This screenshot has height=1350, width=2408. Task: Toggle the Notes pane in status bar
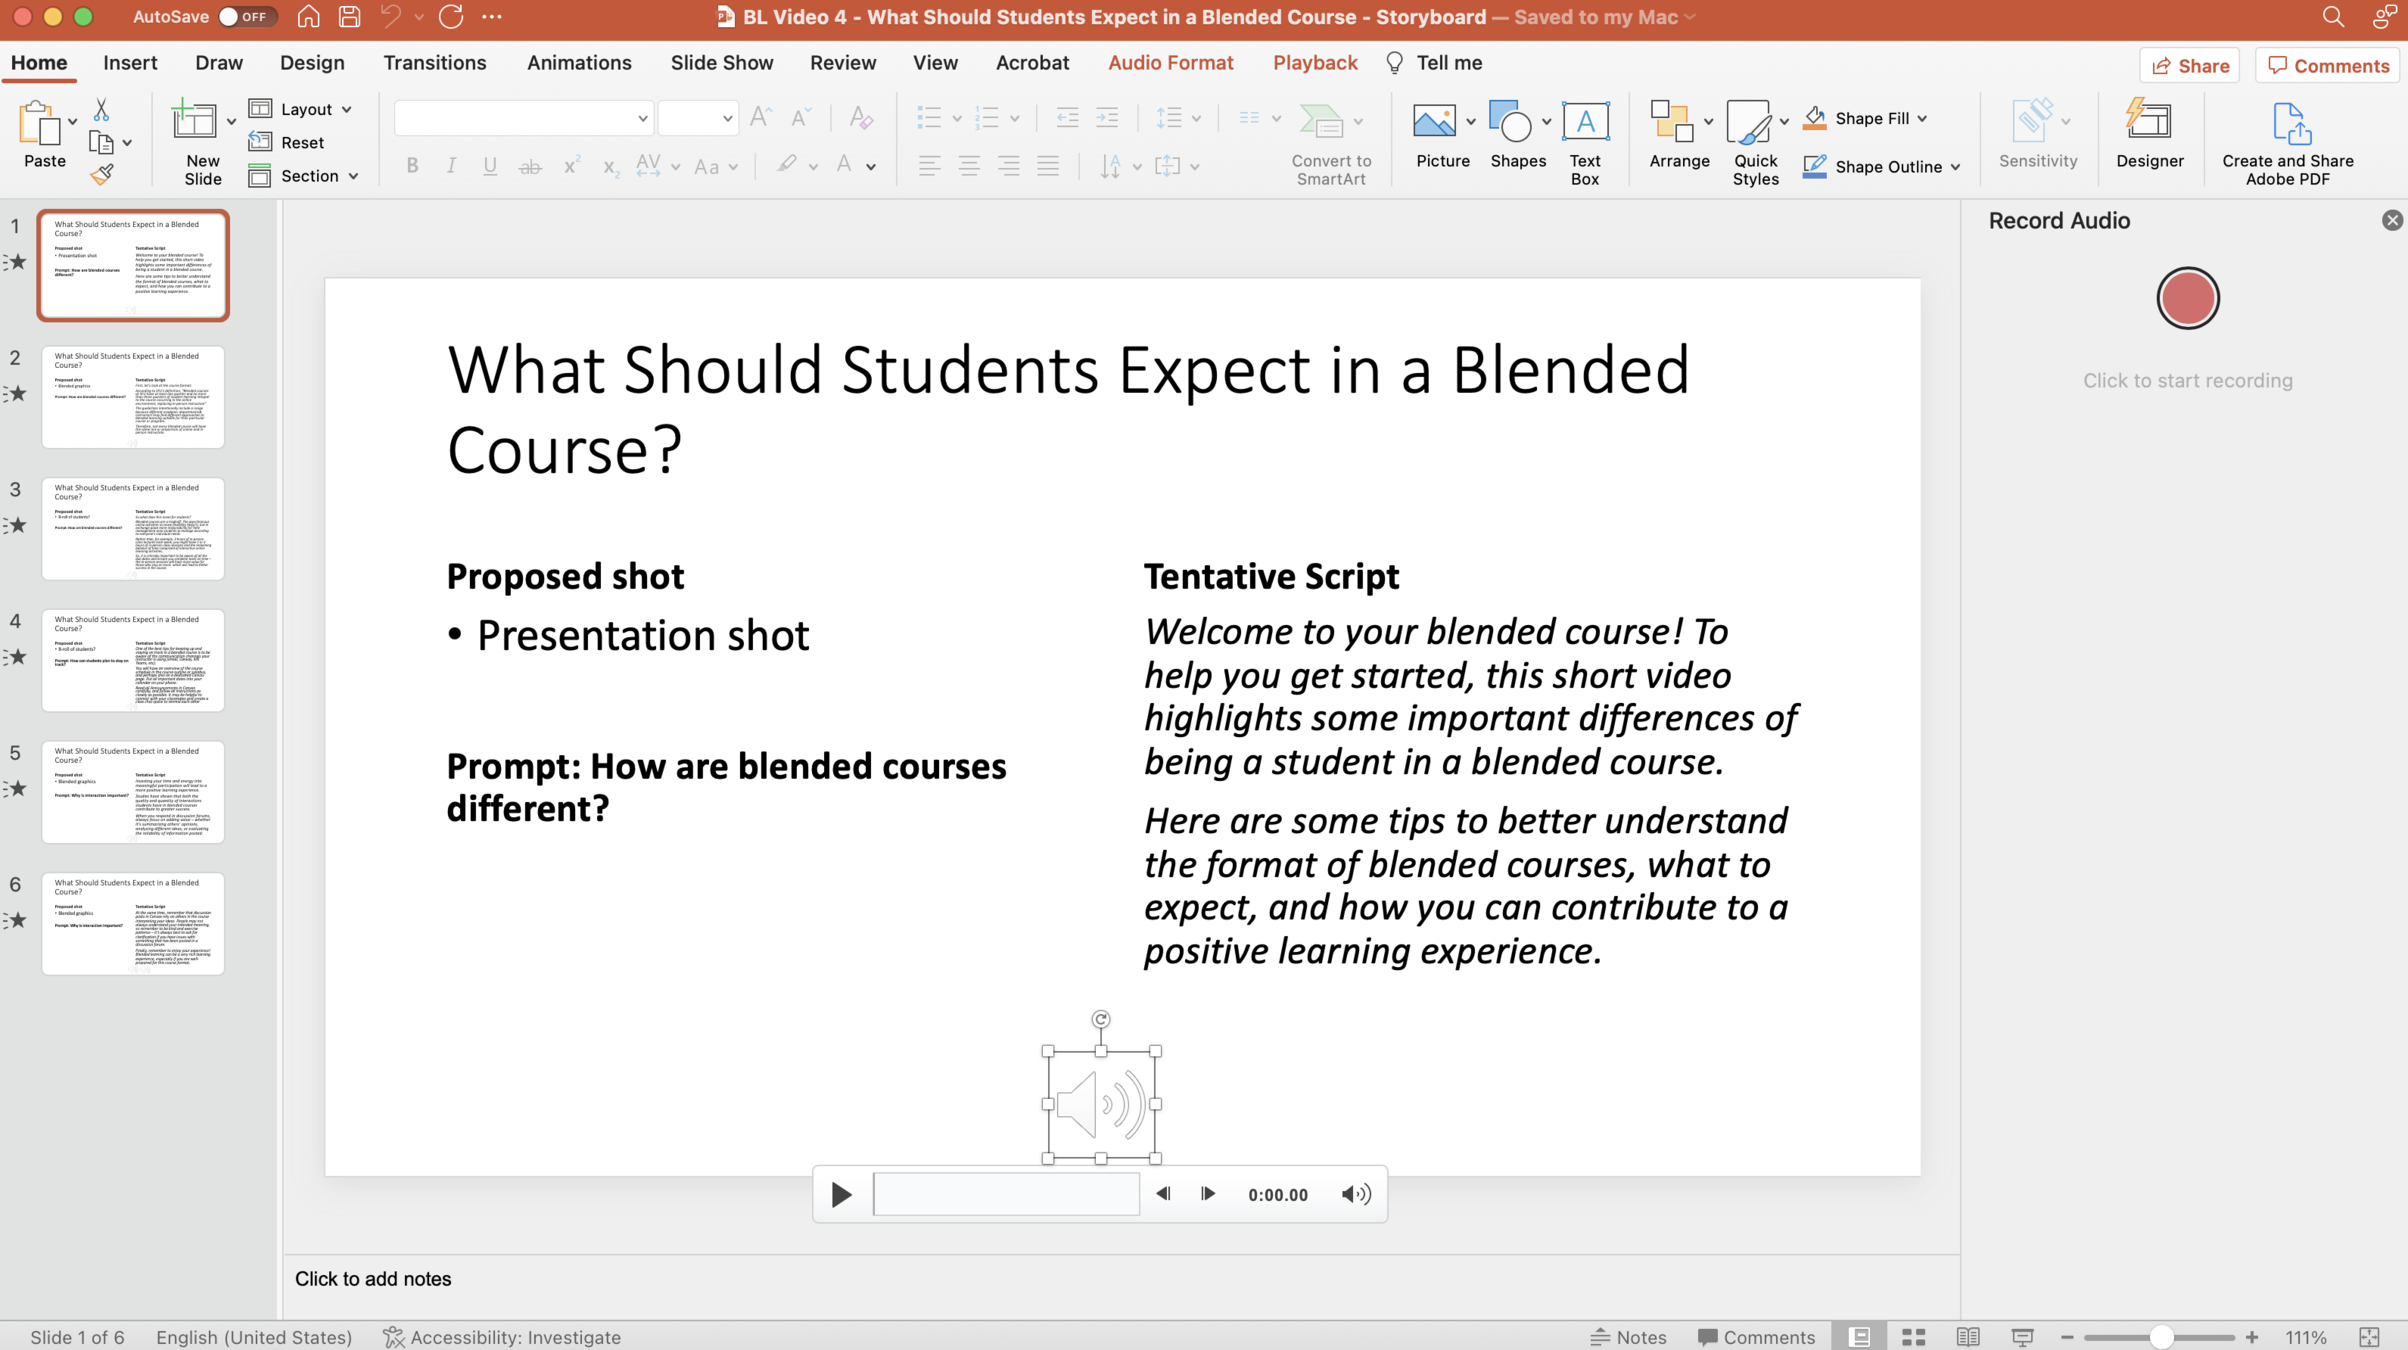(1628, 1337)
